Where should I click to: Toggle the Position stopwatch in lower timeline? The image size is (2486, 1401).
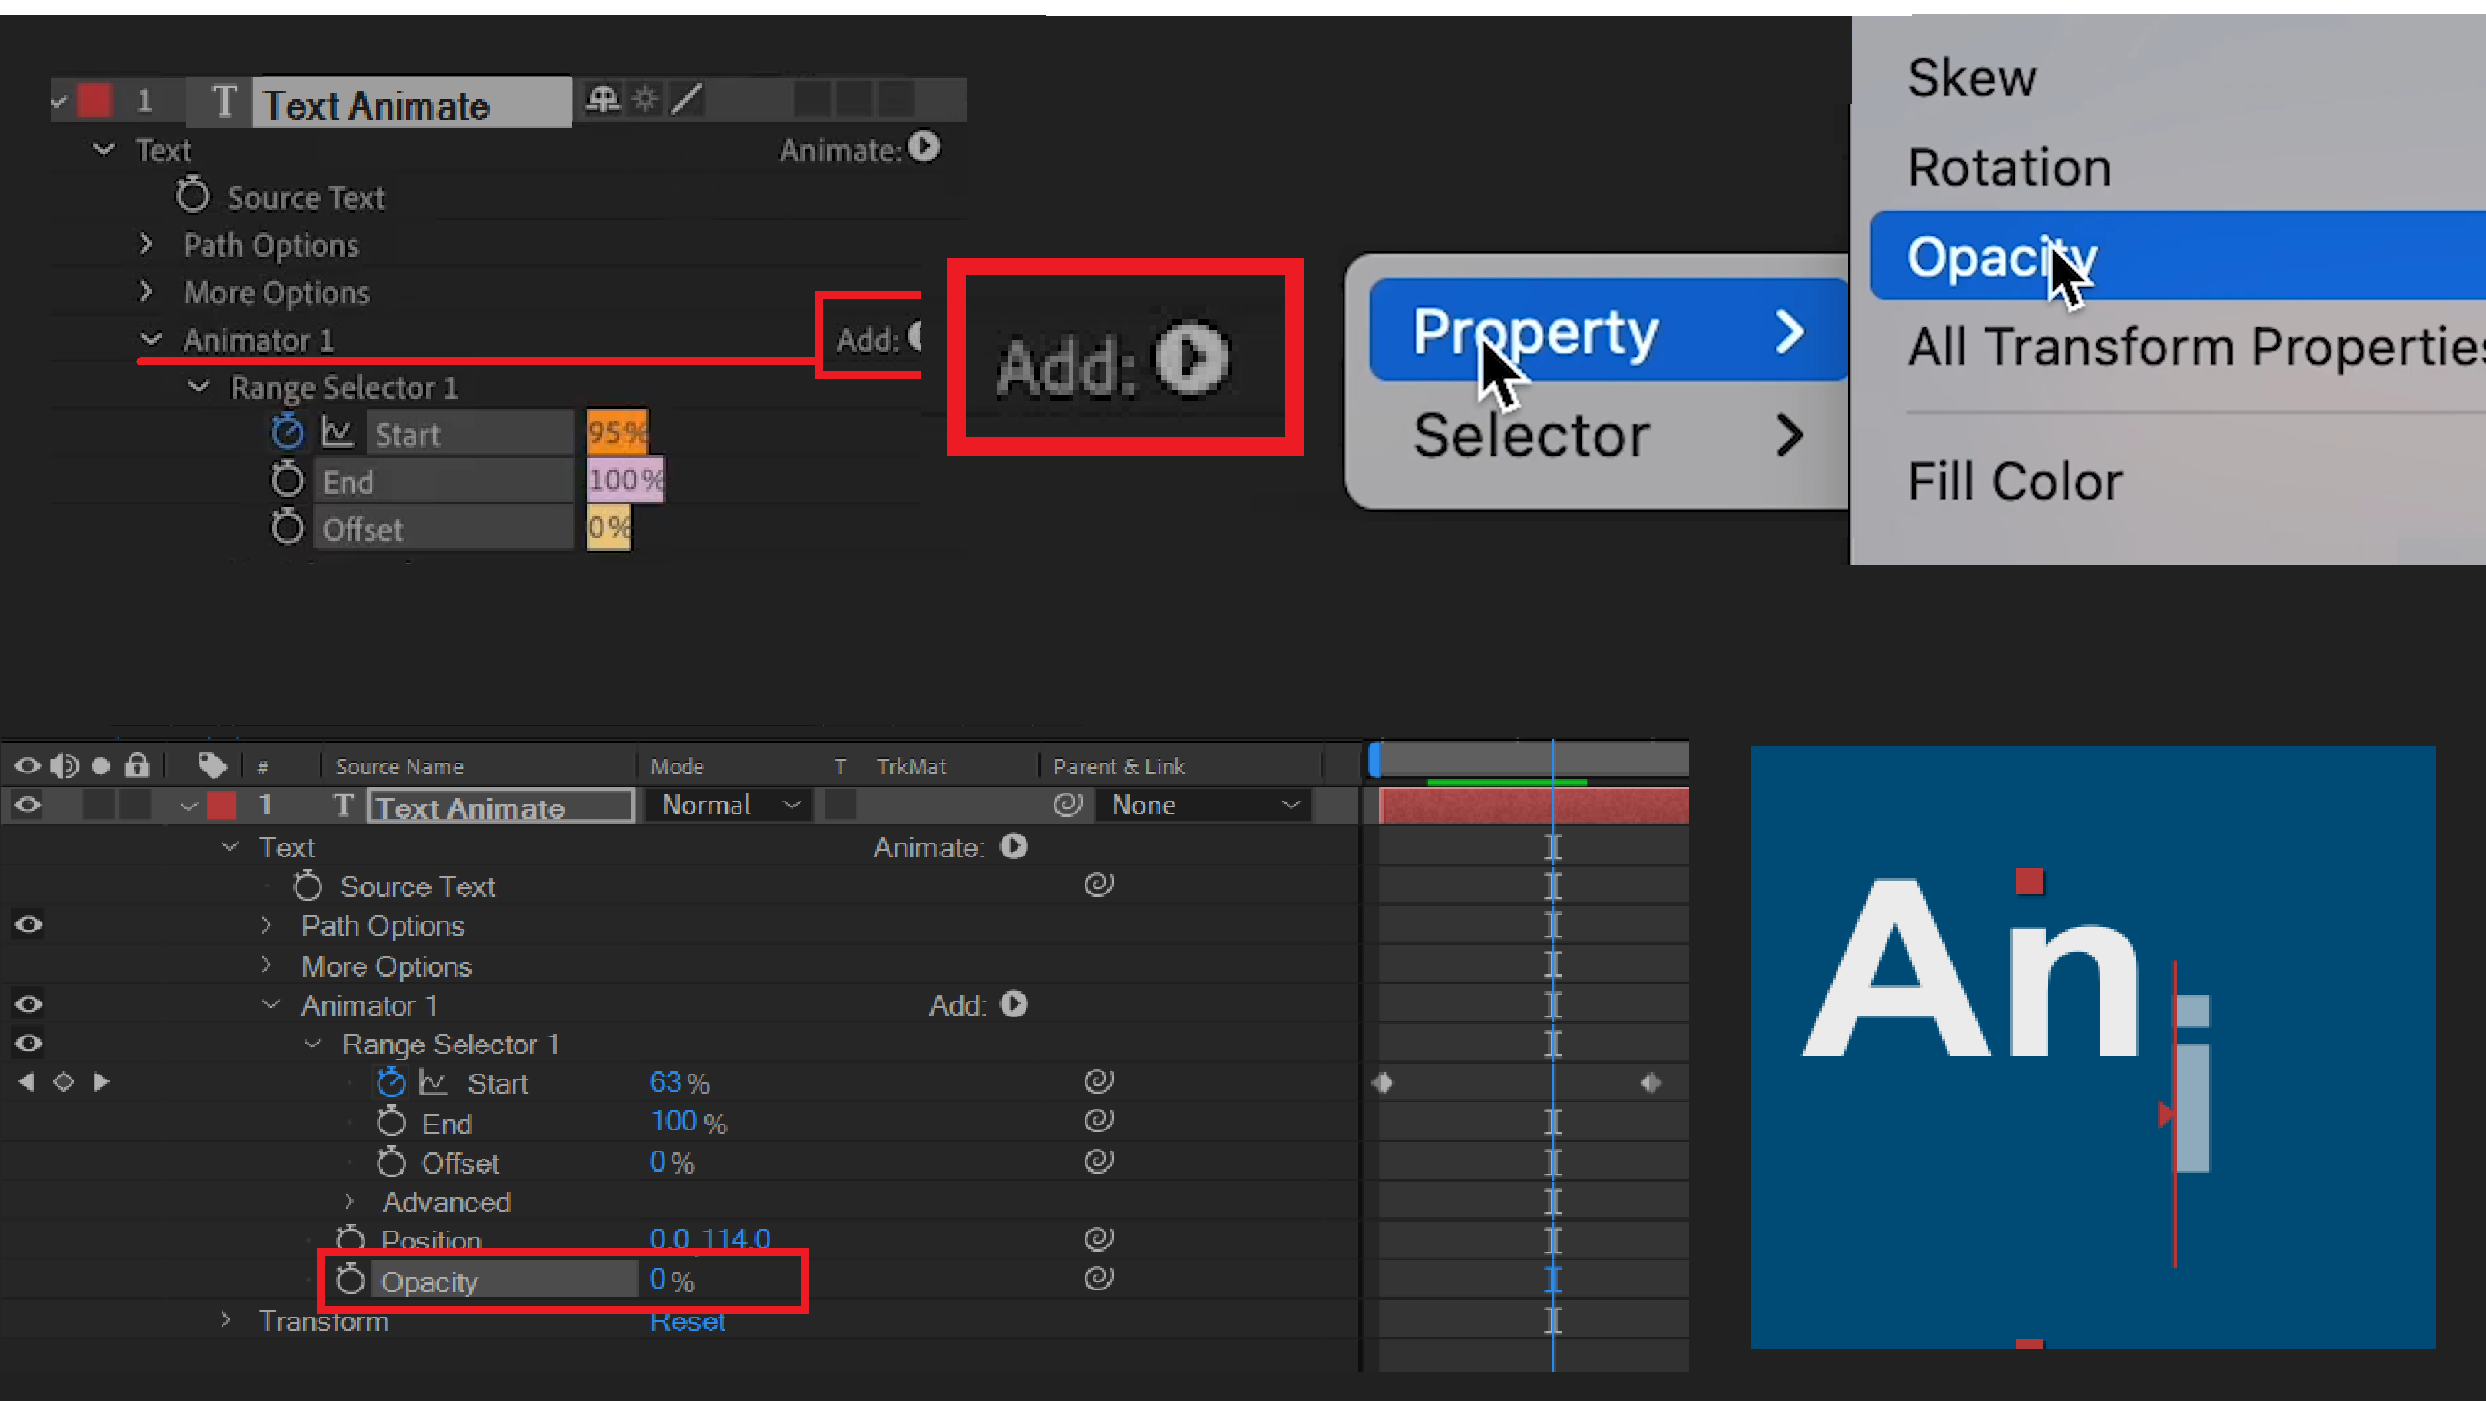pos(350,1239)
